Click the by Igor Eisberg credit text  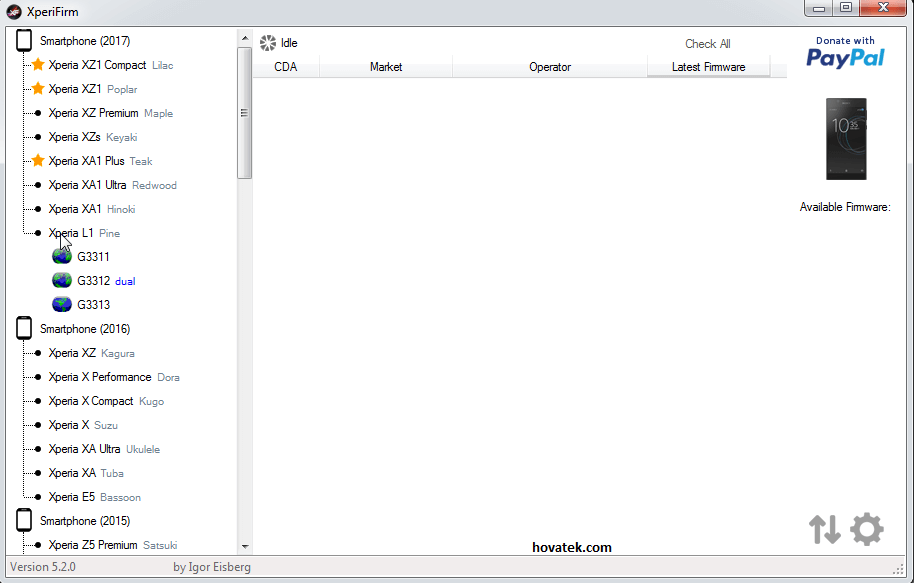[212, 567]
